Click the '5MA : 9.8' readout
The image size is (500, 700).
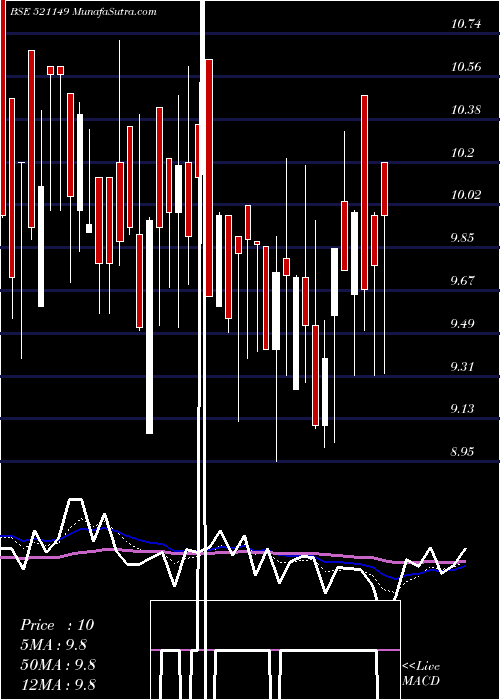[x=54, y=645]
